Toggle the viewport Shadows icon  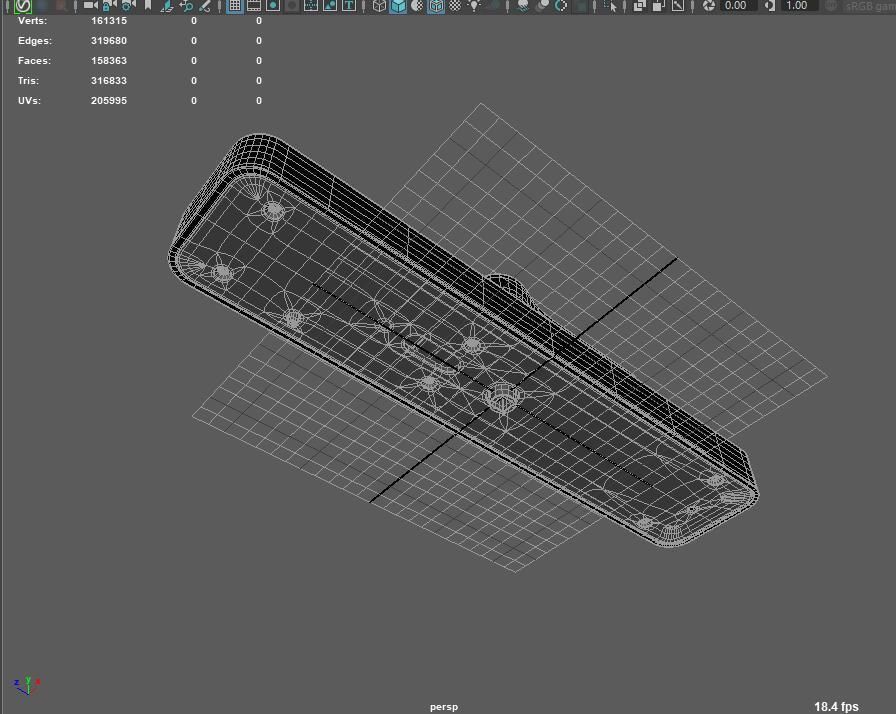click(493, 6)
